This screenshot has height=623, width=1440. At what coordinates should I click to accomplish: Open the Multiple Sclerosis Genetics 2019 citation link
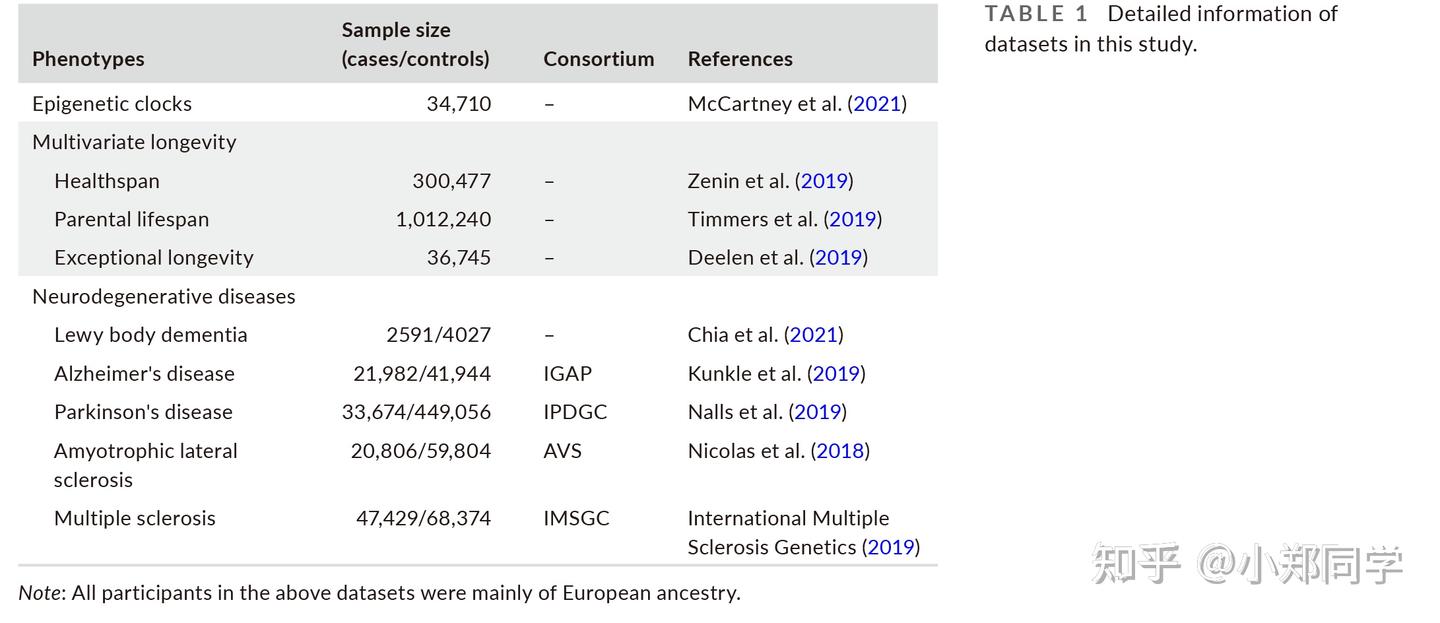pos(890,547)
